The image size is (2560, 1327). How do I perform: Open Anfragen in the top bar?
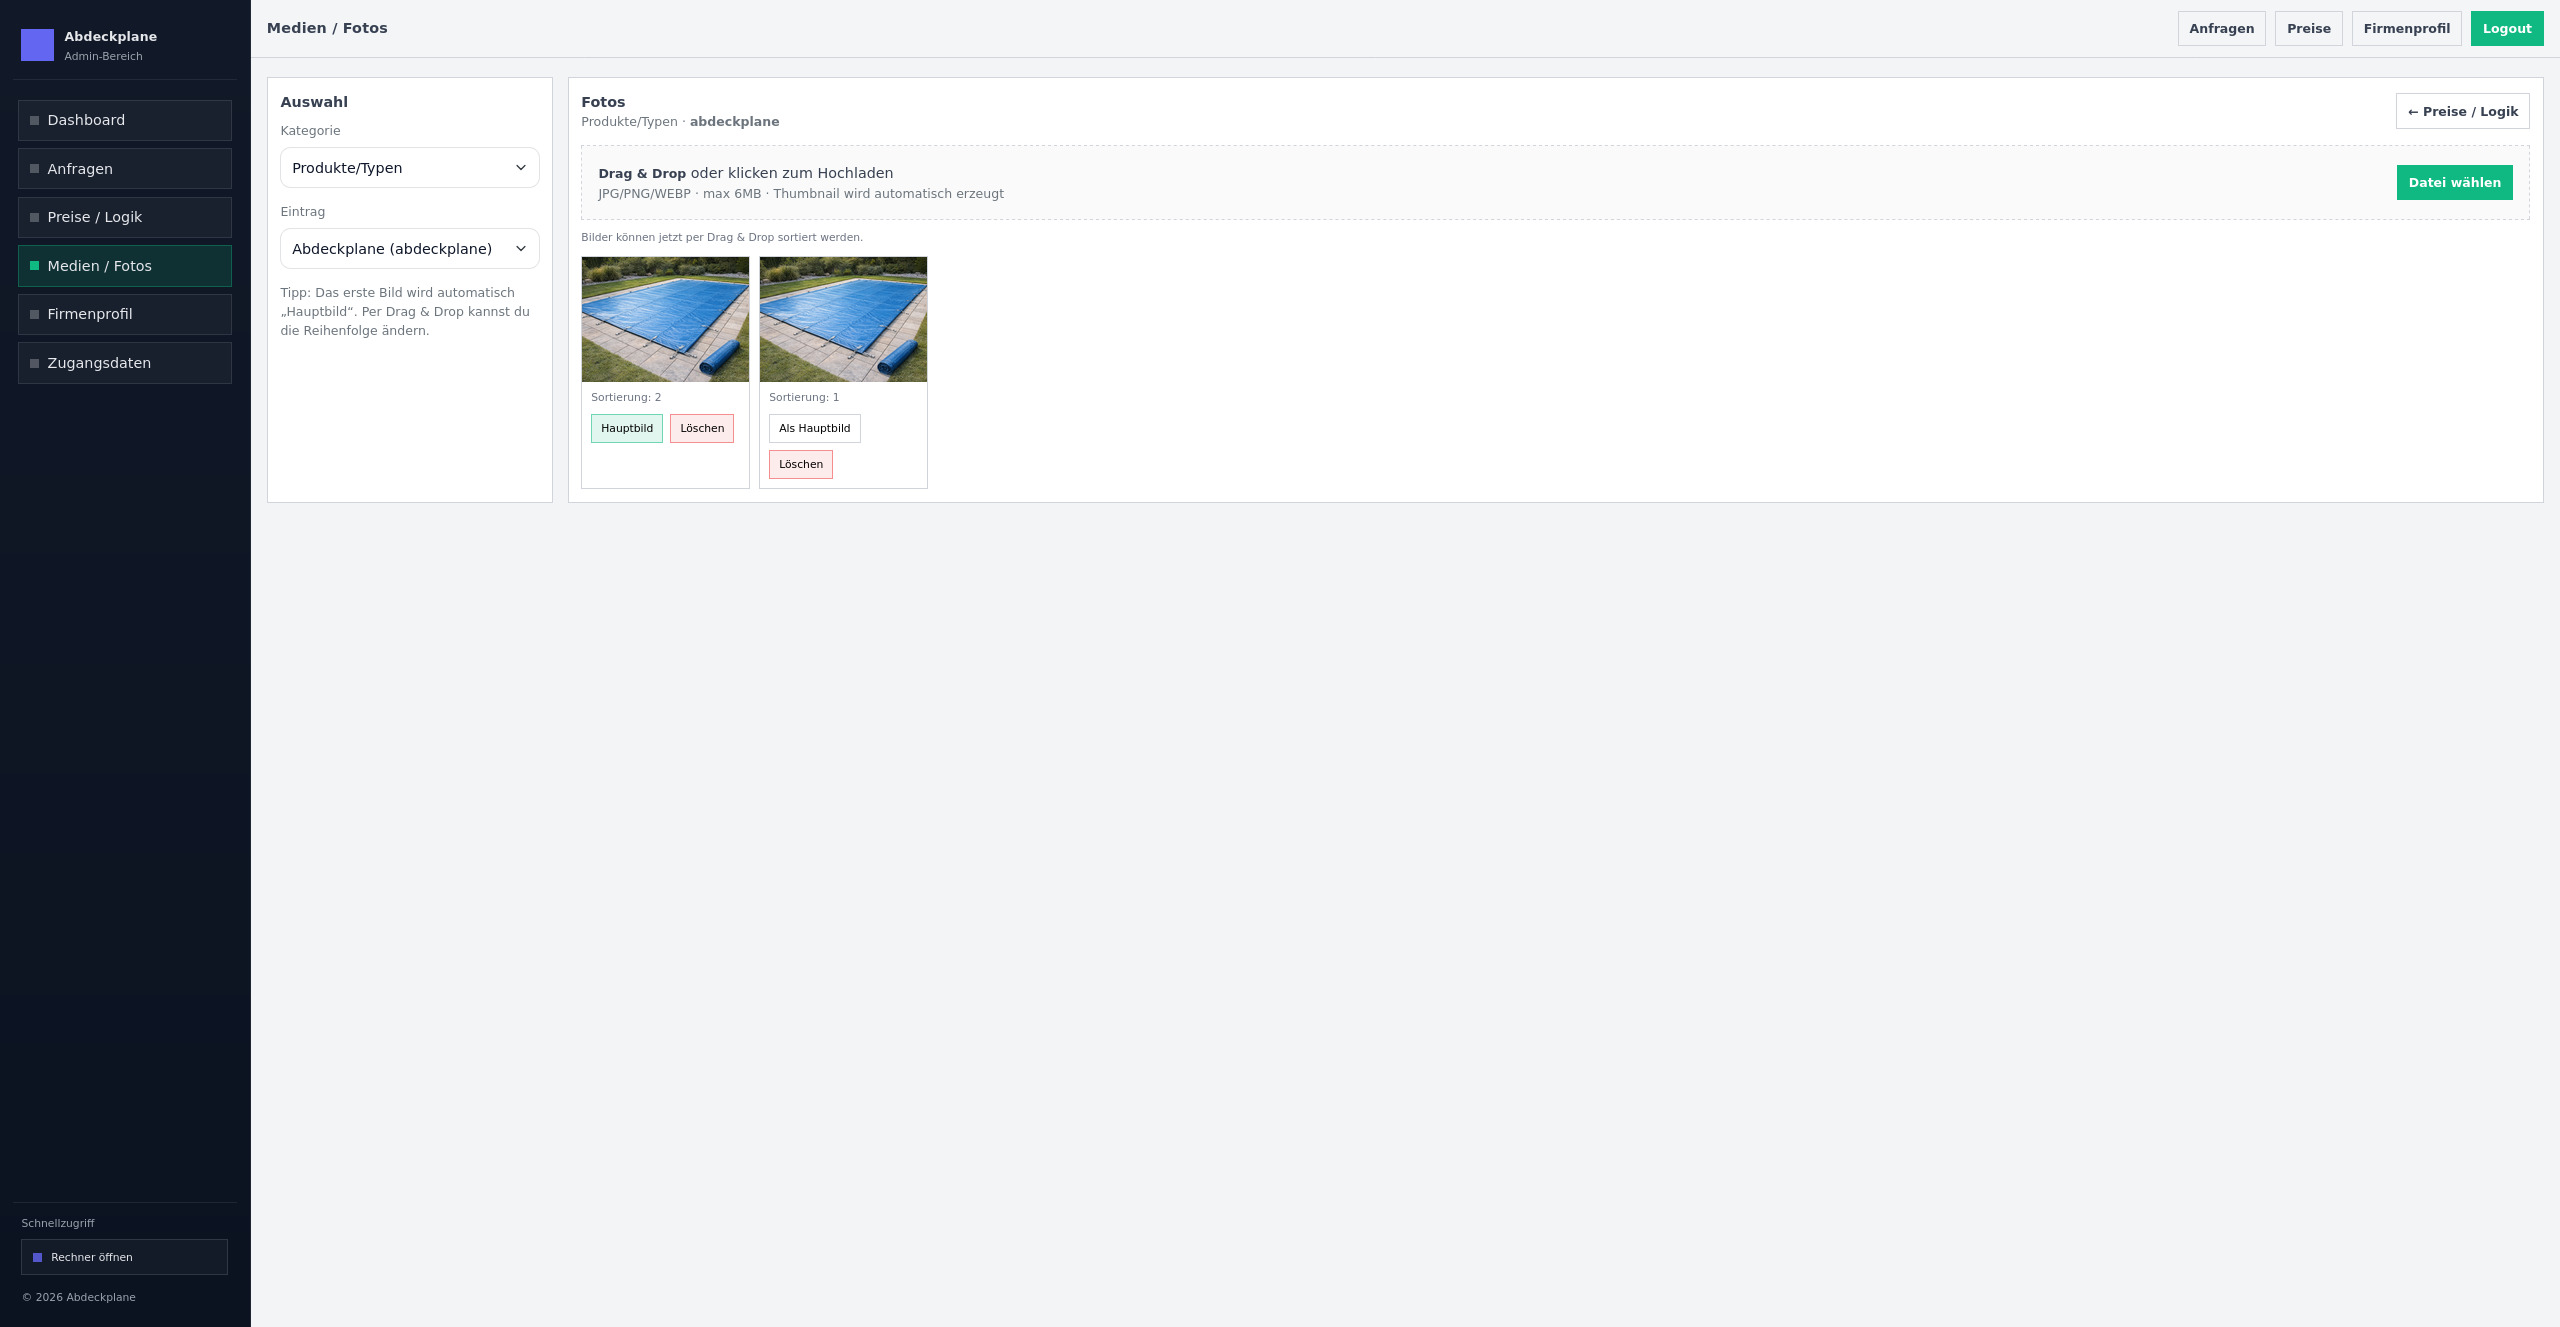click(x=2221, y=28)
